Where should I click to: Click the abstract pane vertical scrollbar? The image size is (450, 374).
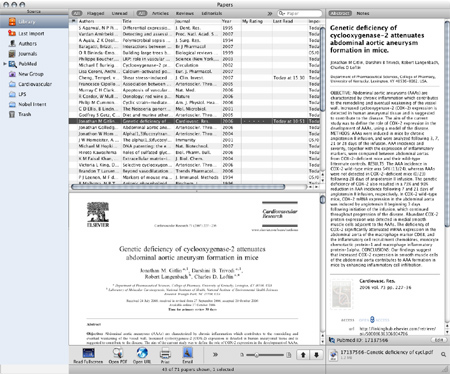(x=447, y=123)
